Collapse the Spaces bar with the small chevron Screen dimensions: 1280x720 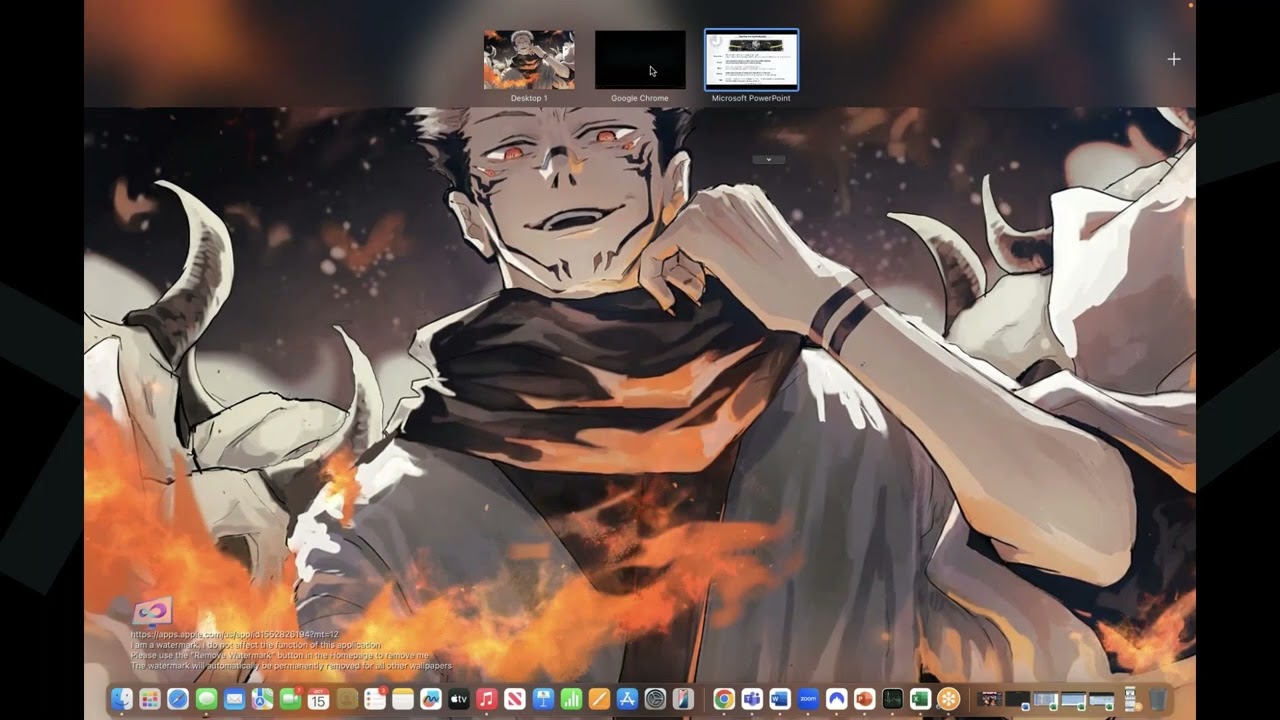(768, 159)
